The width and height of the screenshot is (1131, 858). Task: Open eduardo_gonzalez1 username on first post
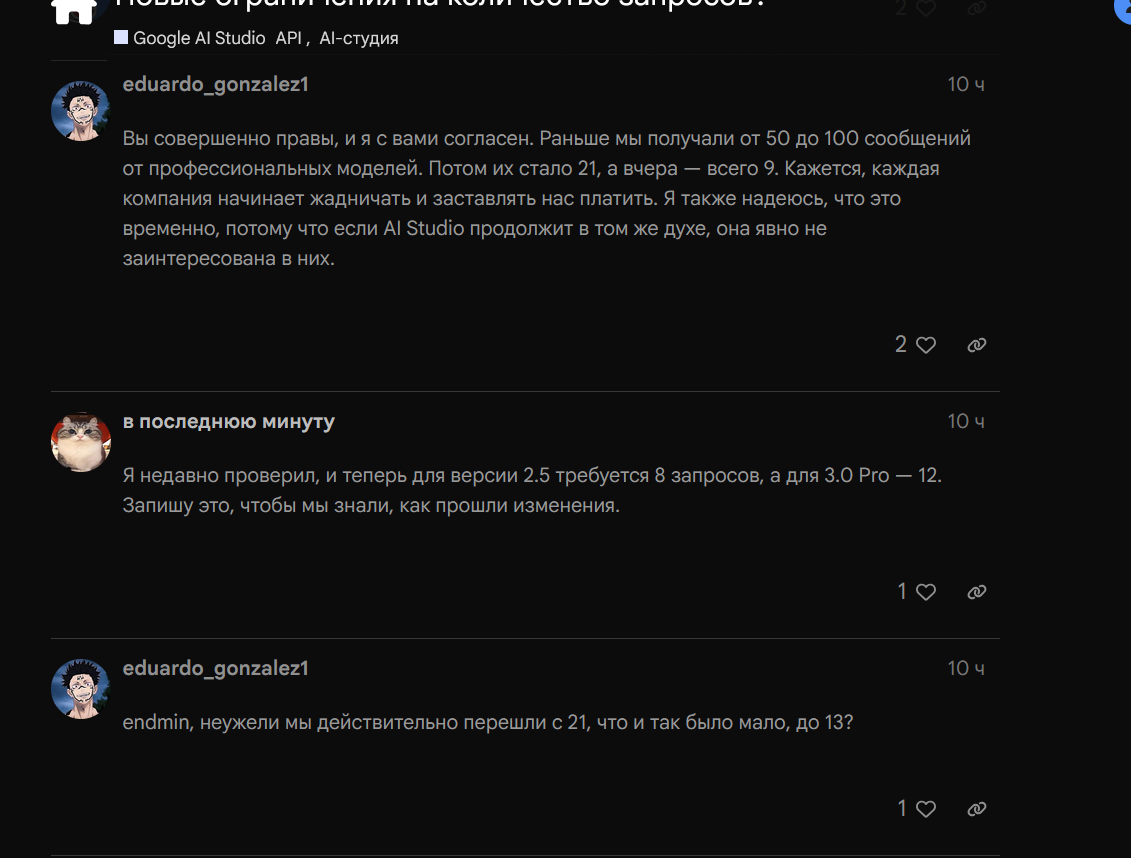(216, 84)
